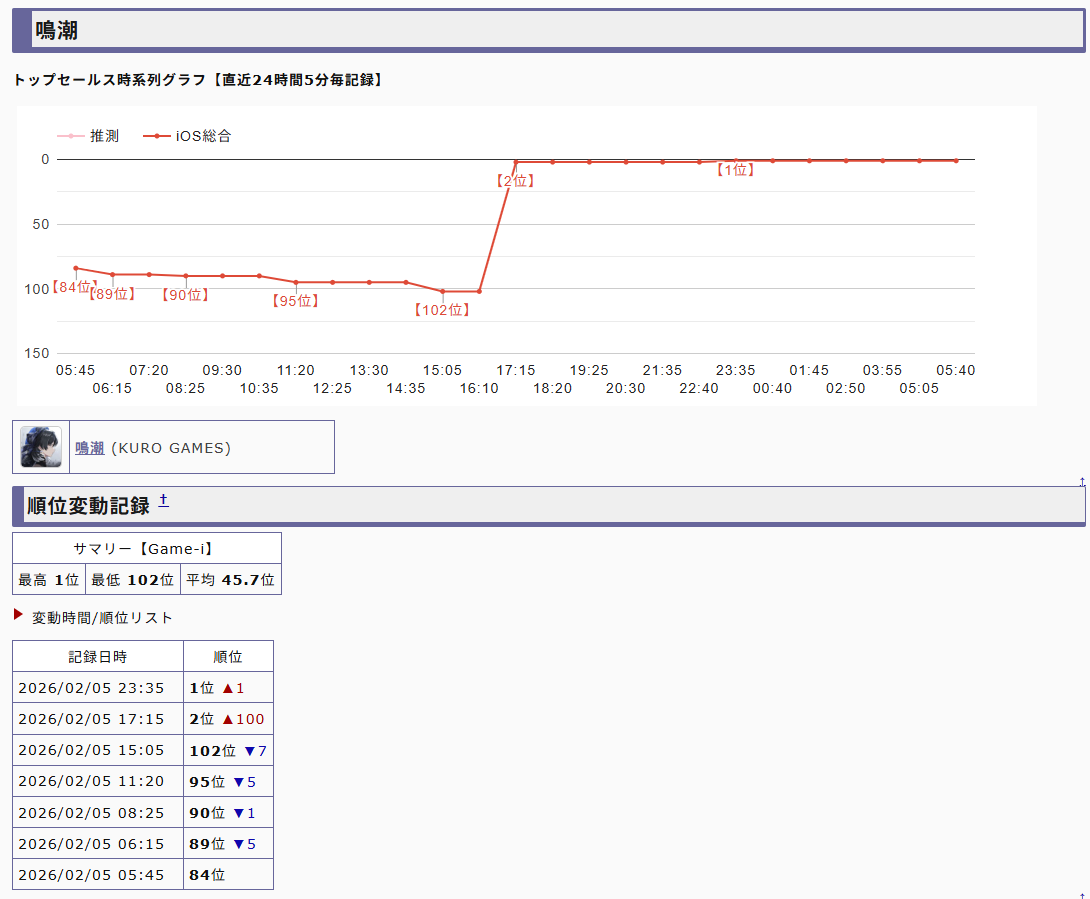Image resolution: width=1090 pixels, height=899 pixels.
Task: Click the 平均 45.7位 summary cell
Action: point(231,579)
